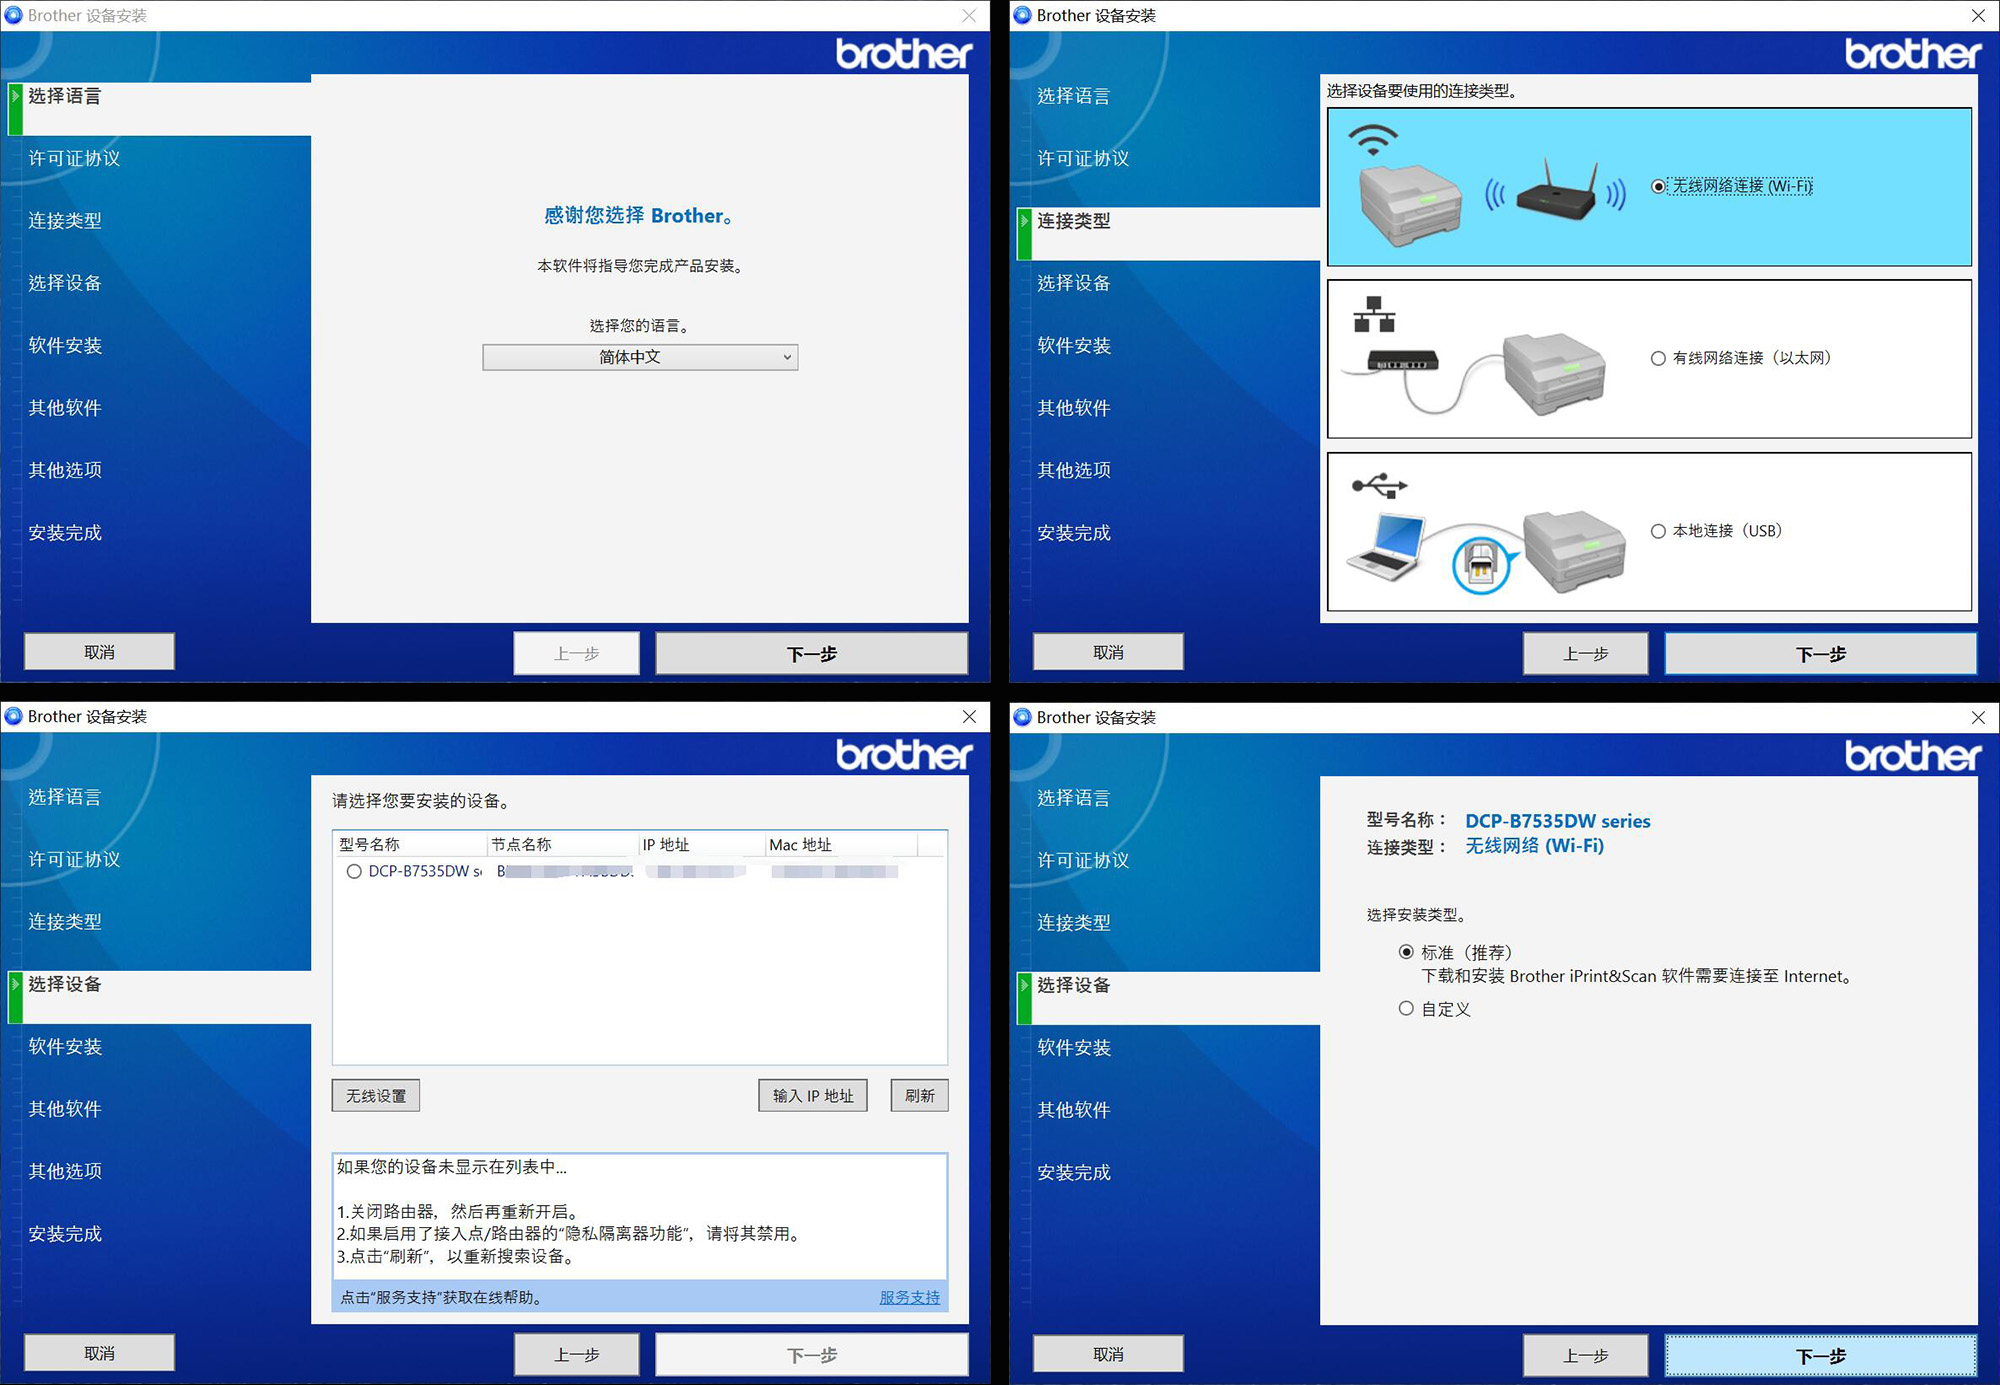This screenshot has width=2000, height=1385.
Task: Click the 输入 IP 地址 button
Action: click(812, 1095)
